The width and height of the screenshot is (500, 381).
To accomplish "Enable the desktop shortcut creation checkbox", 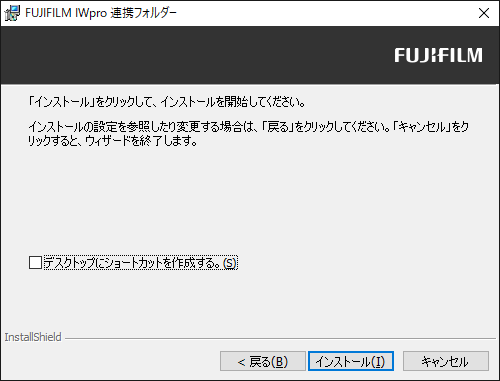I will (x=35, y=263).
